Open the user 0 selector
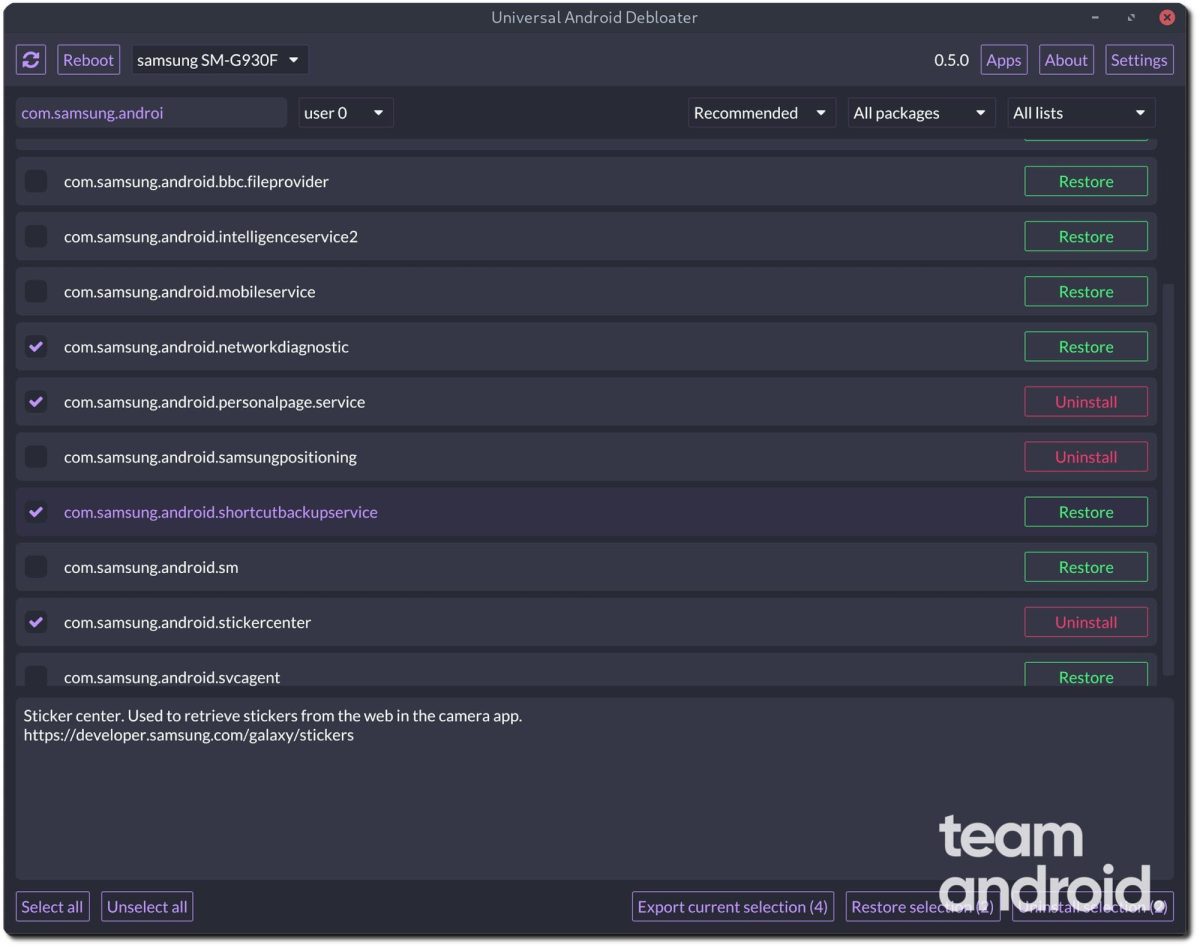Image resolution: width=1200 pixels, height=948 pixels. tap(345, 113)
